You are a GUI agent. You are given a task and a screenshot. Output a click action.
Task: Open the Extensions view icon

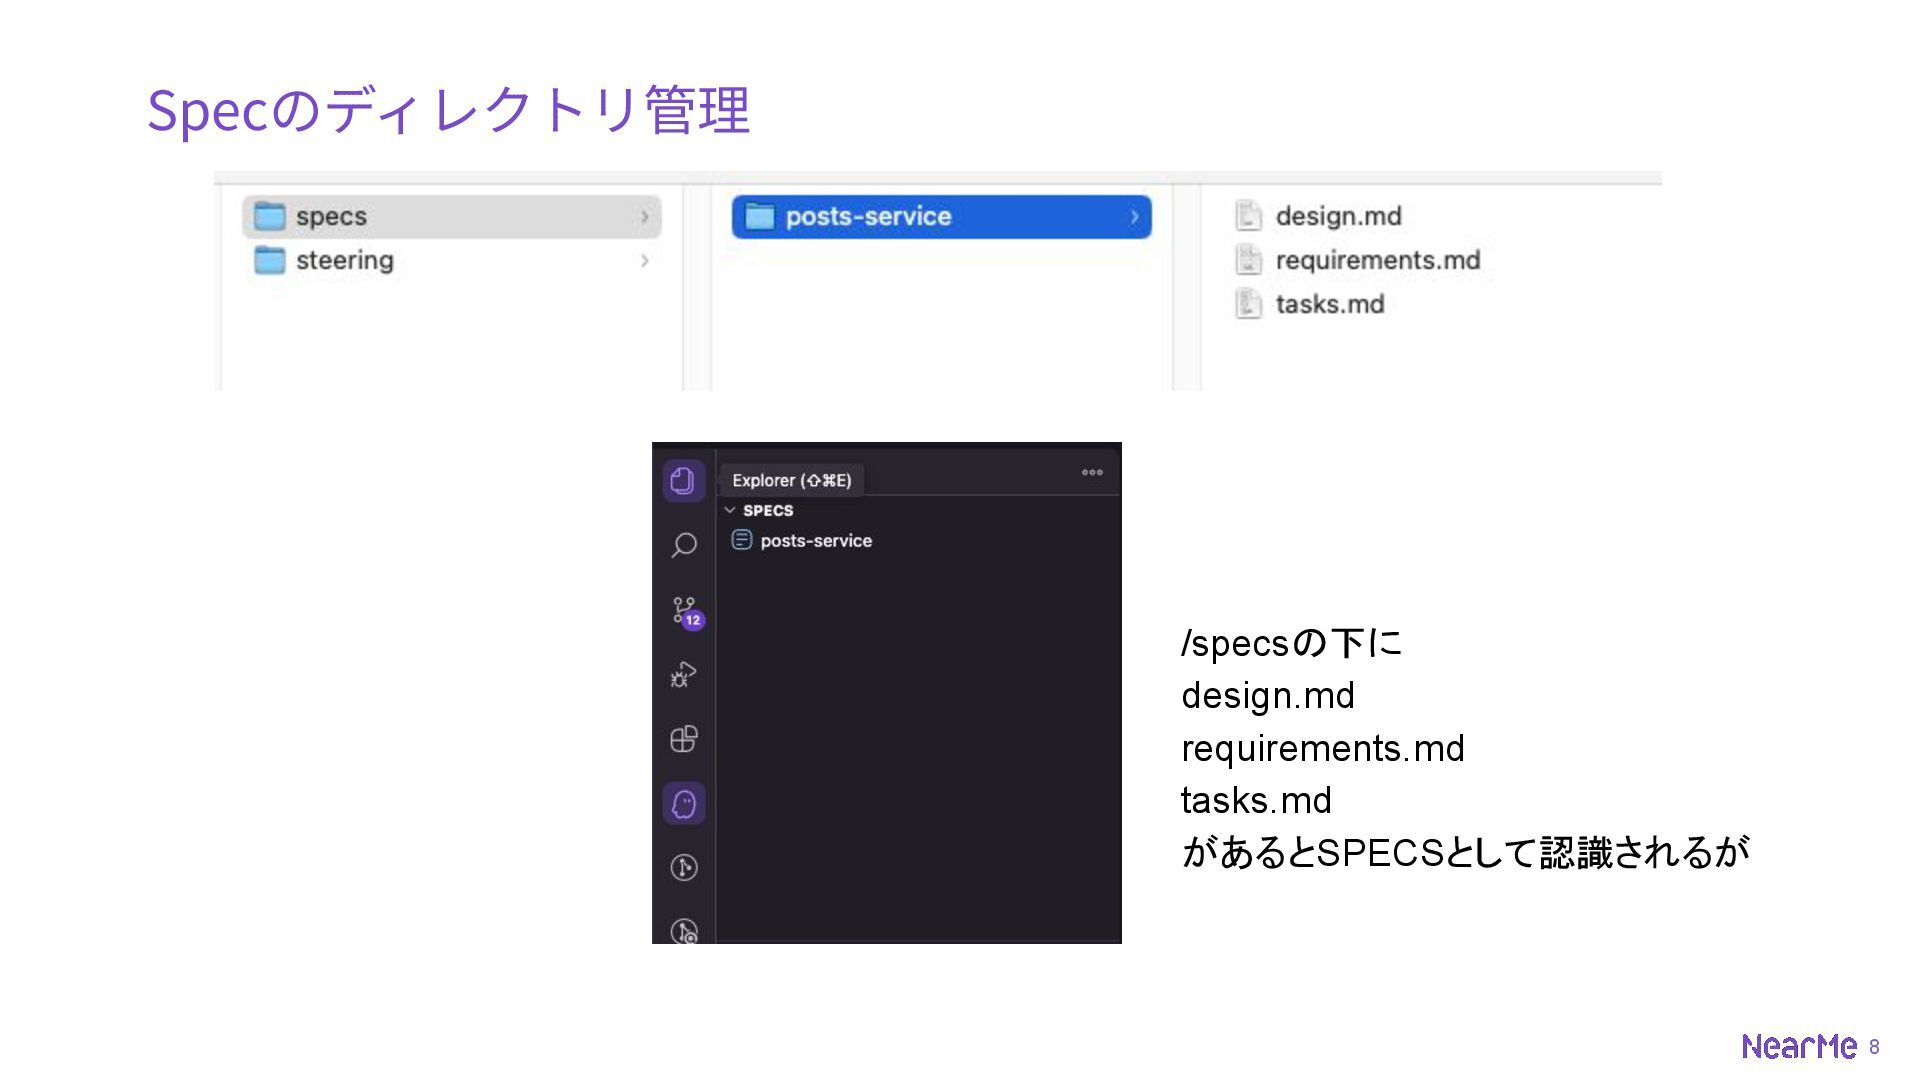684,739
